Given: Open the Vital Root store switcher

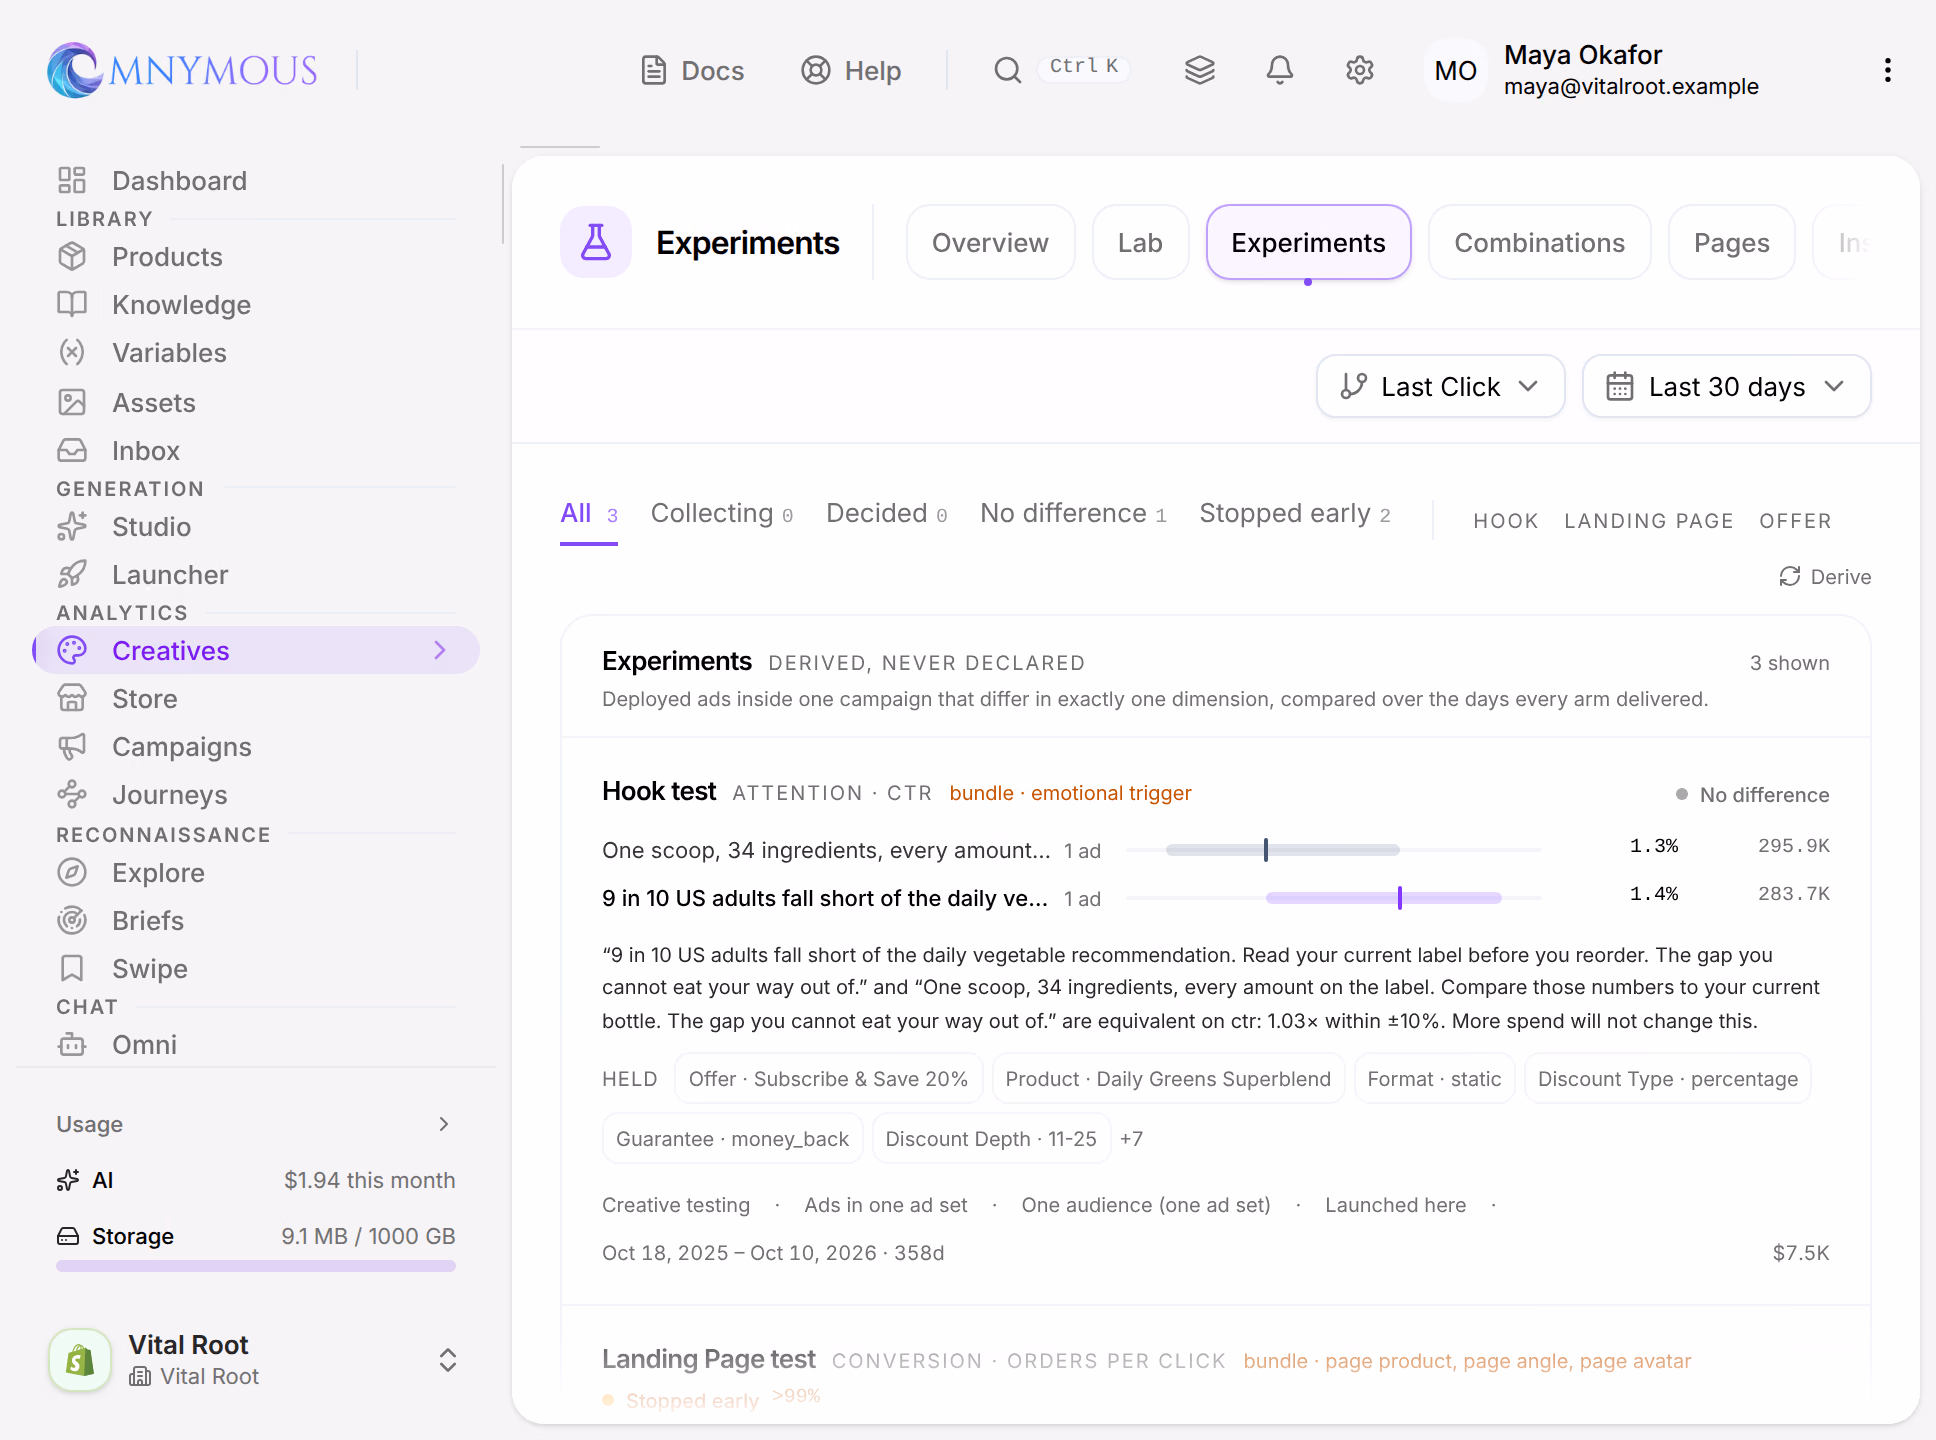Looking at the screenshot, I should tap(254, 1360).
